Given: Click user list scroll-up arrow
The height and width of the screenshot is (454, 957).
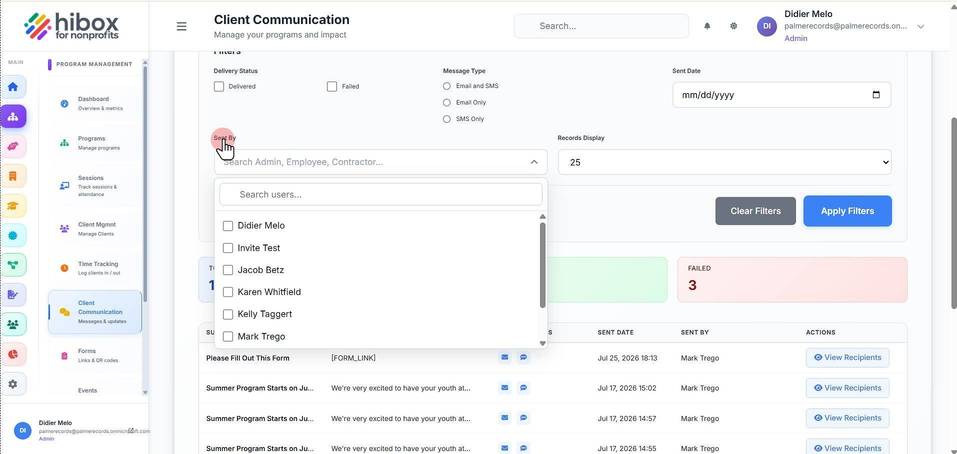Looking at the screenshot, I should tap(543, 217).
